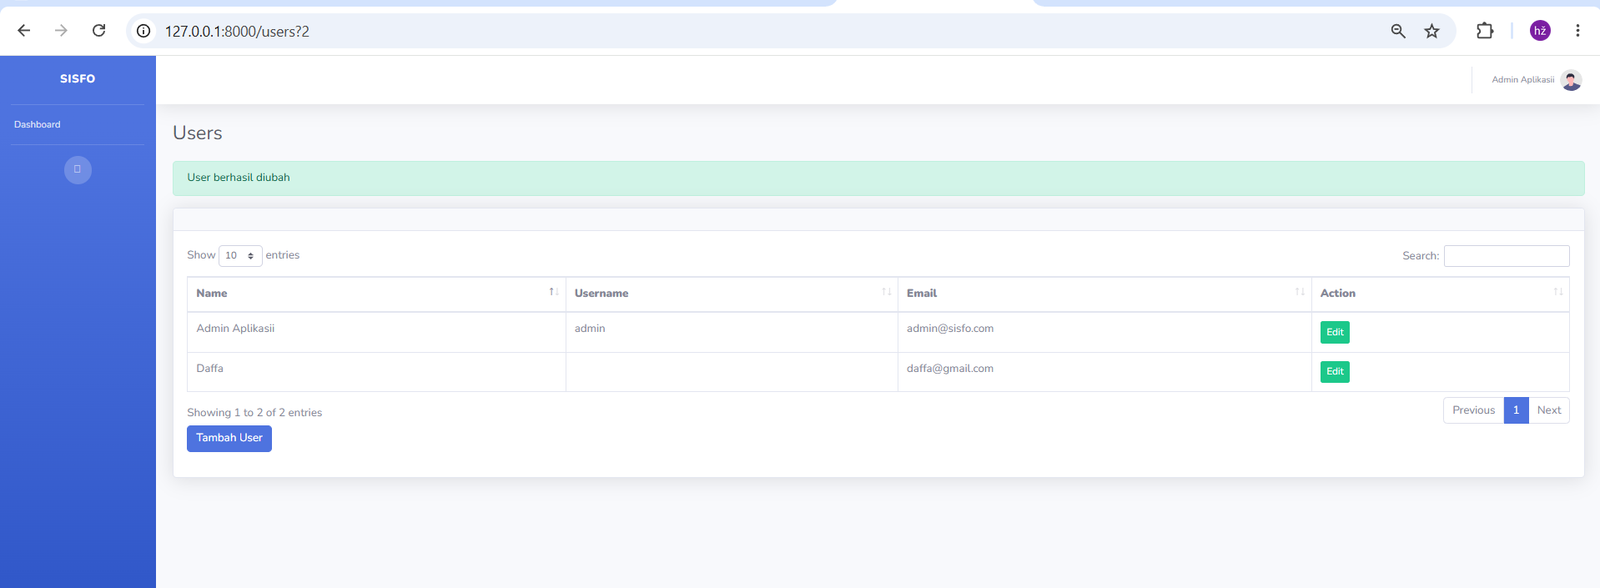Go to Previous page of table
This screenshot has height=588, width=1600.
pos(1473,411)
